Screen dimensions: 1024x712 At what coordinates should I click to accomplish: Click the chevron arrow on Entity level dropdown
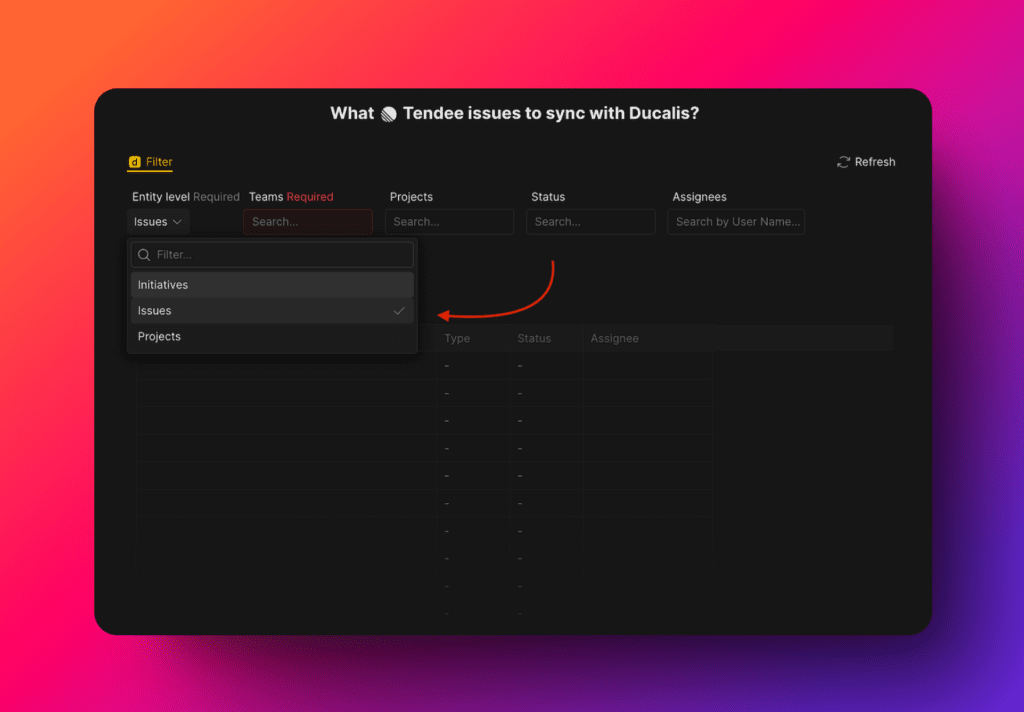pos(177,222)
